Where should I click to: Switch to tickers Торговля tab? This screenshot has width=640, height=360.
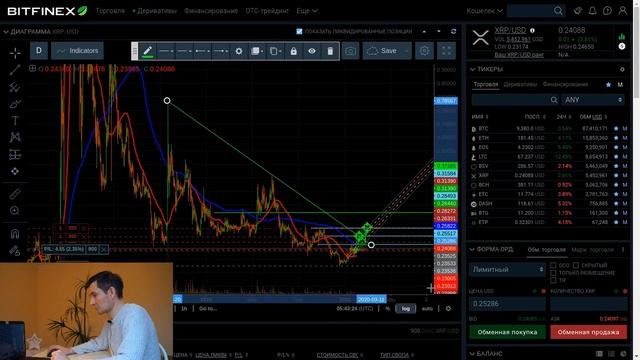(486, 84)
